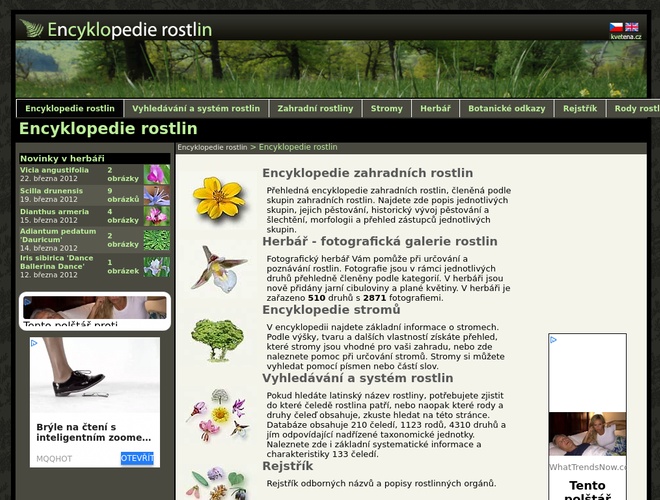Image resolution: width=660 pixels, height=500 pixels.
Task: Click the green tree icon
Action: [x=218, y=340]
